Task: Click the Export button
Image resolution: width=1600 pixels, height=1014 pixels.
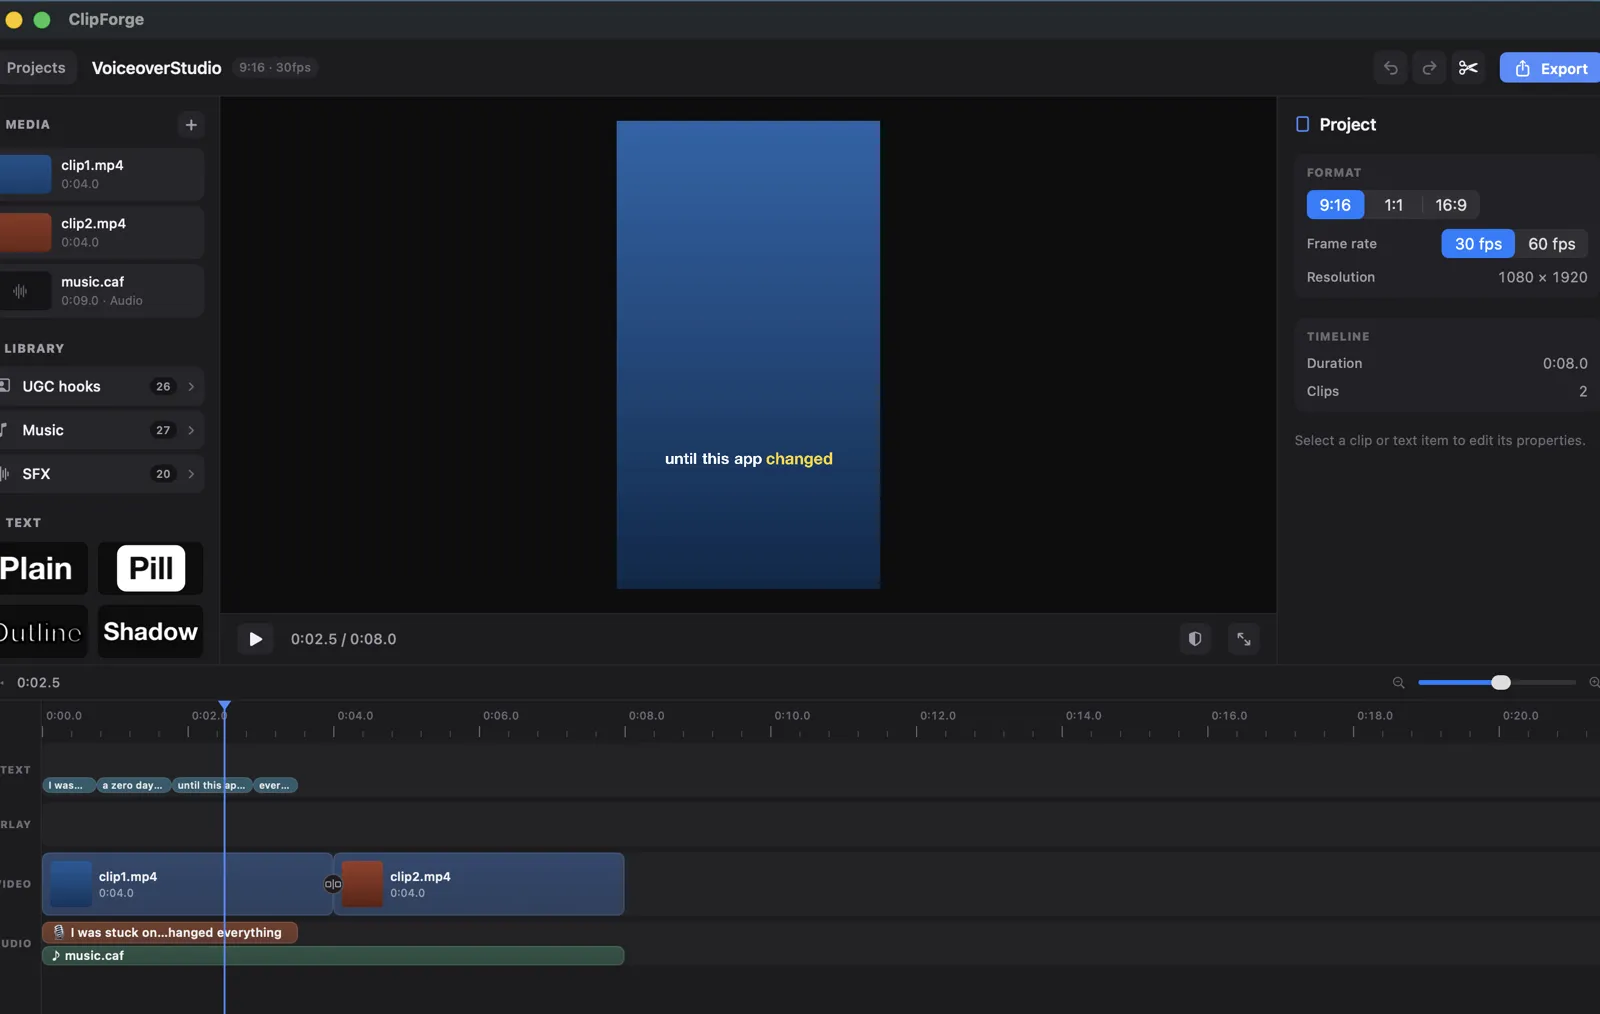Action: point(1551,68)
